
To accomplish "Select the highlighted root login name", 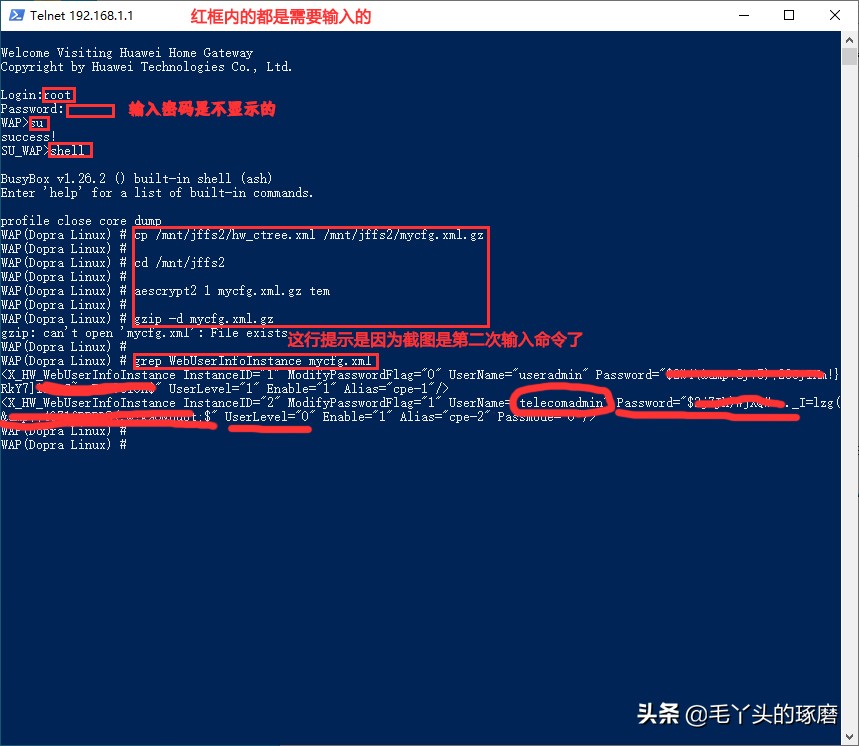I will [57, 95].
